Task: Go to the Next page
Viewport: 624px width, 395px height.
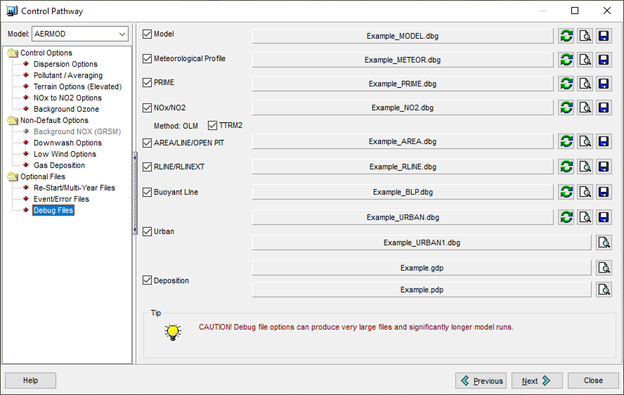Action: 536,381
